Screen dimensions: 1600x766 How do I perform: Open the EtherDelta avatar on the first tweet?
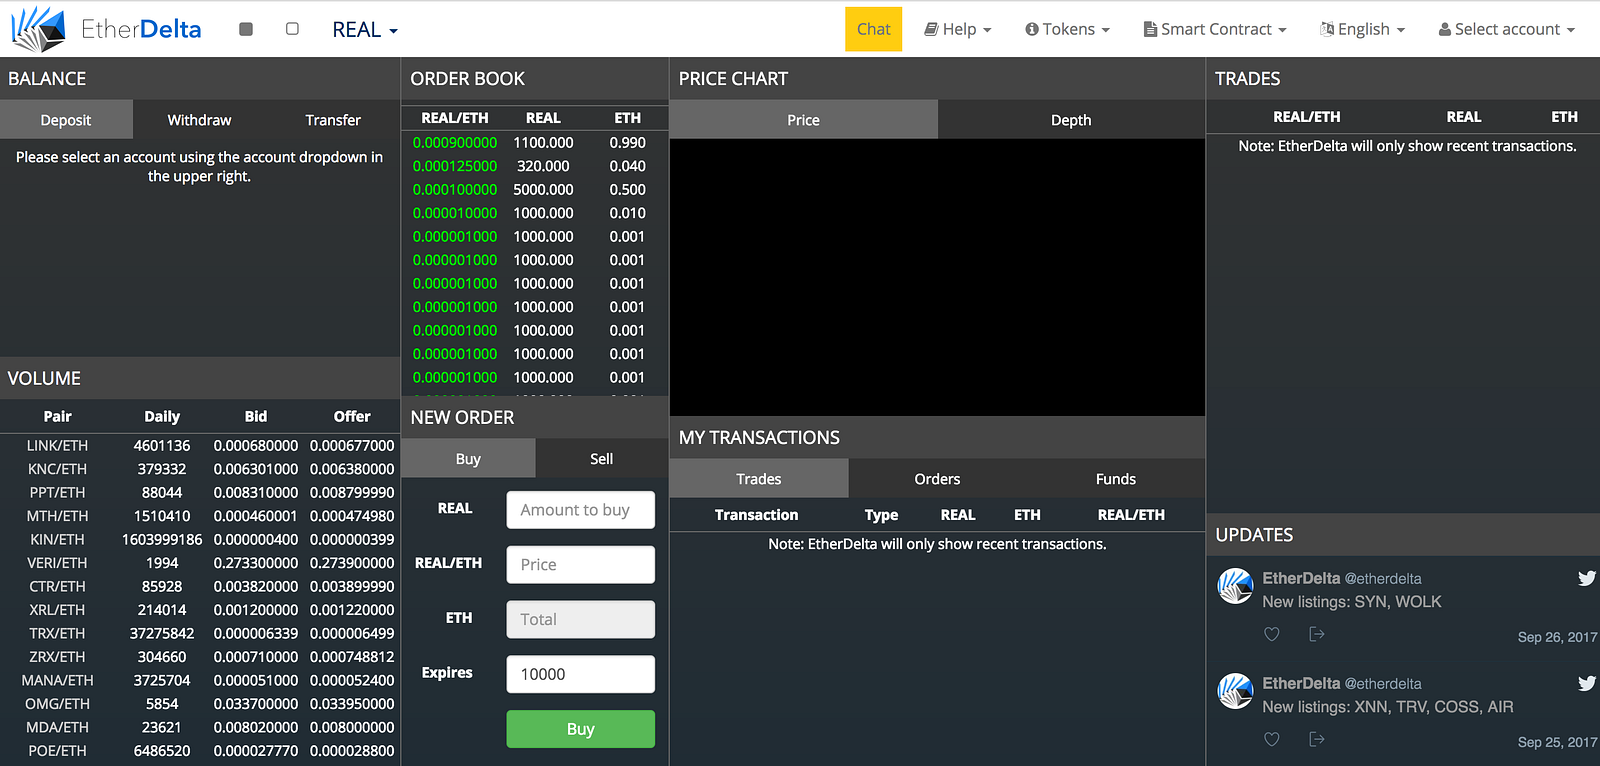pyautogui.click(x=1235, y=586)
